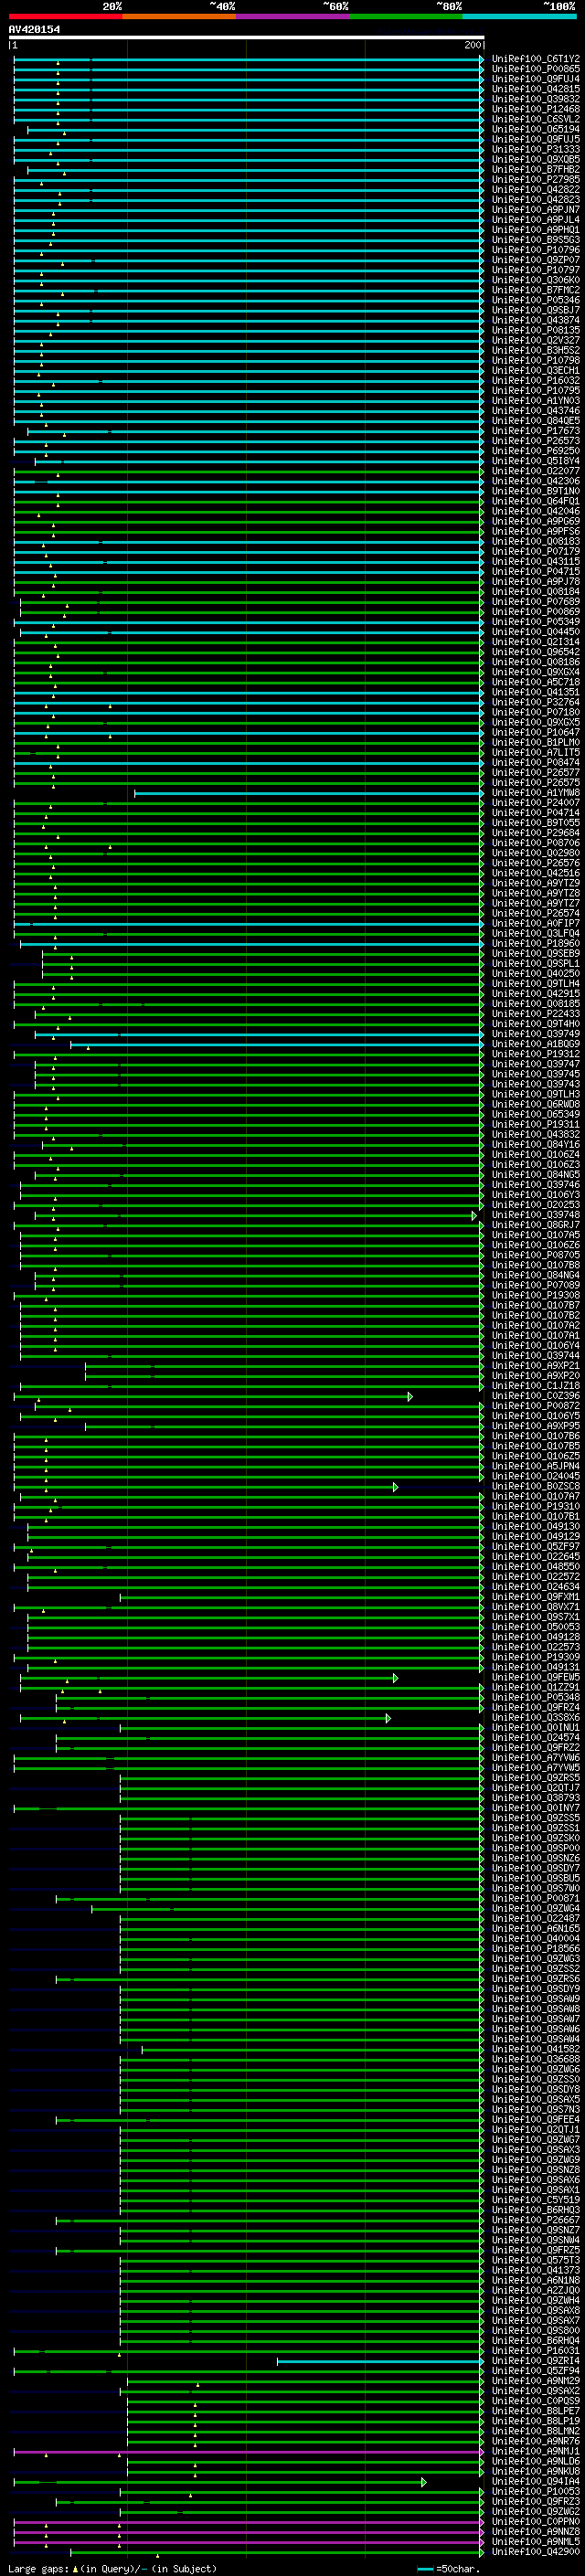This screenshot has height=2576, width=585.
Task: Select hit label UniRef100_P05346
Action: click(536, 300)
